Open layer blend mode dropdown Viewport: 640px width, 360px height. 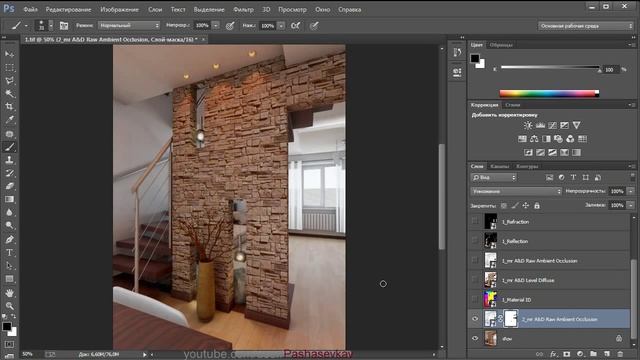[516, 191]
